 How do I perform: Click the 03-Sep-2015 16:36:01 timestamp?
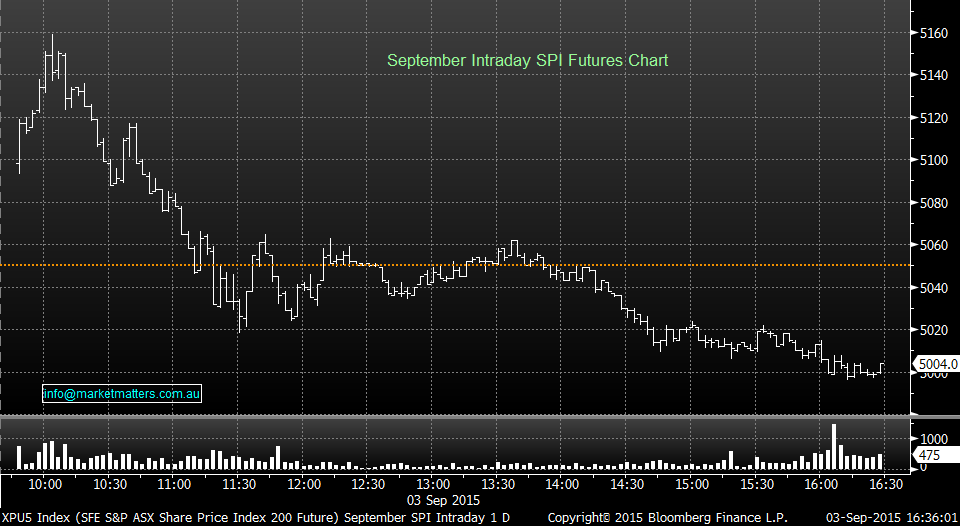tap(892, 517)
